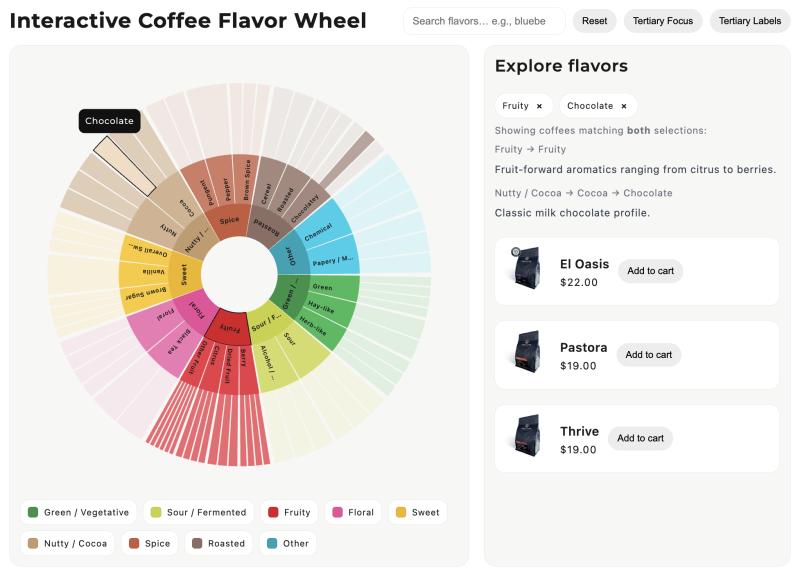Toggle the Floral legend chip

pyautogui.click(x=351, y=512)
